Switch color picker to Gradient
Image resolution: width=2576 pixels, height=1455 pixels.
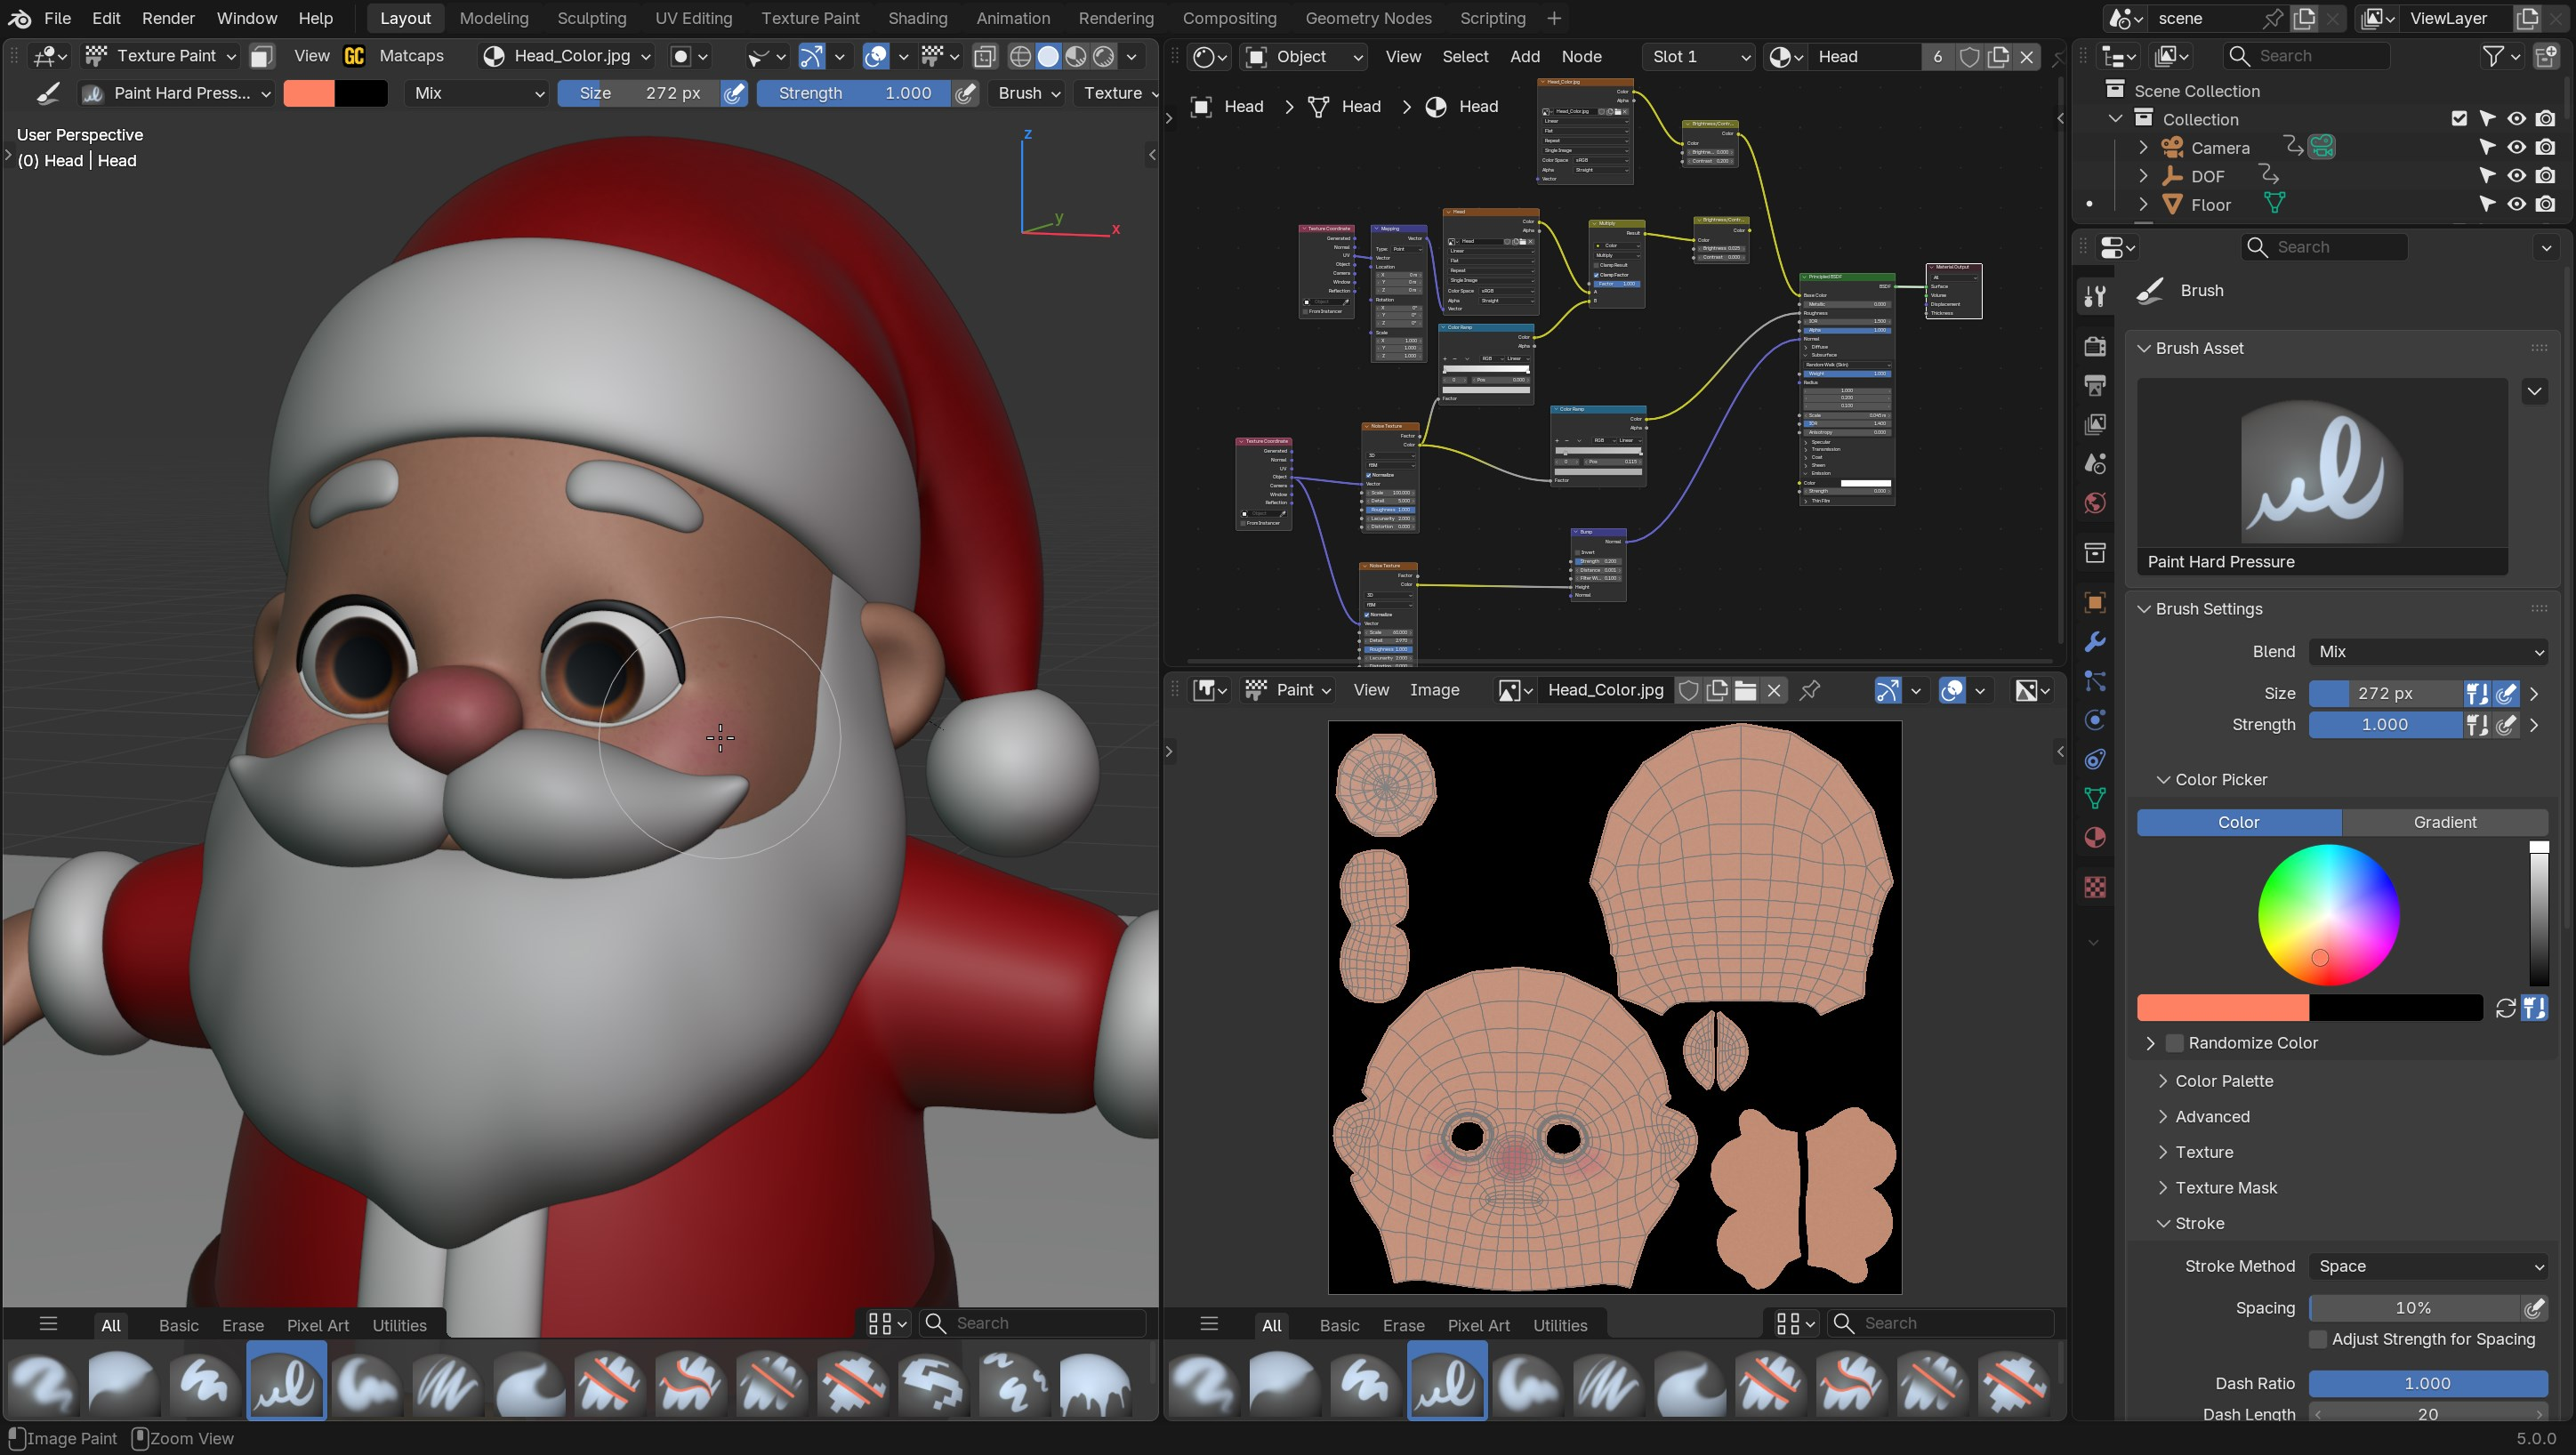click(x=2444, y=822)
